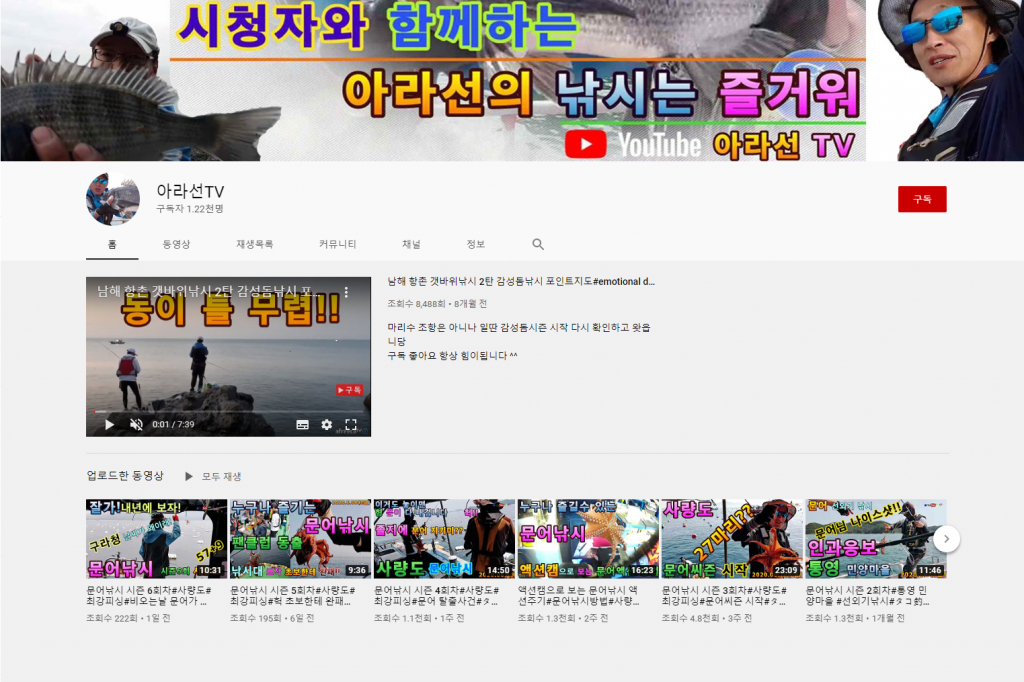Search the channel with magnifier icon

pyautogui.click(x=538, y=244)
